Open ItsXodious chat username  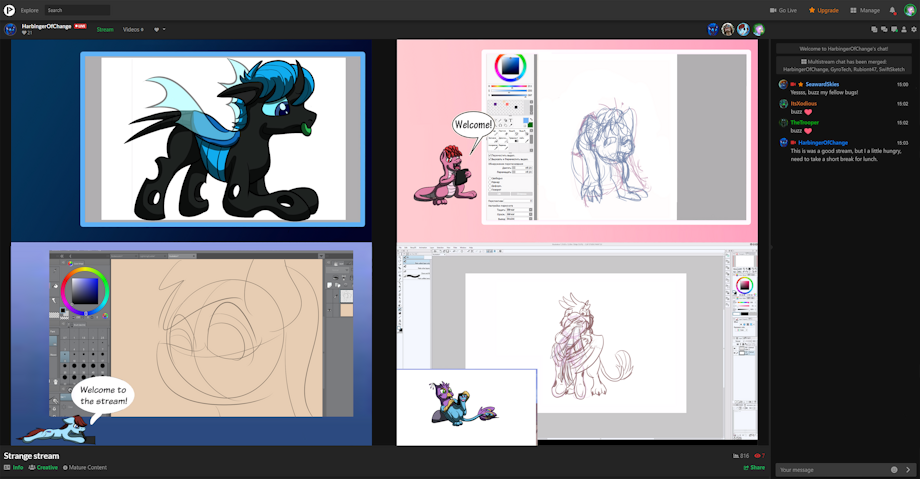coord(803,103)
